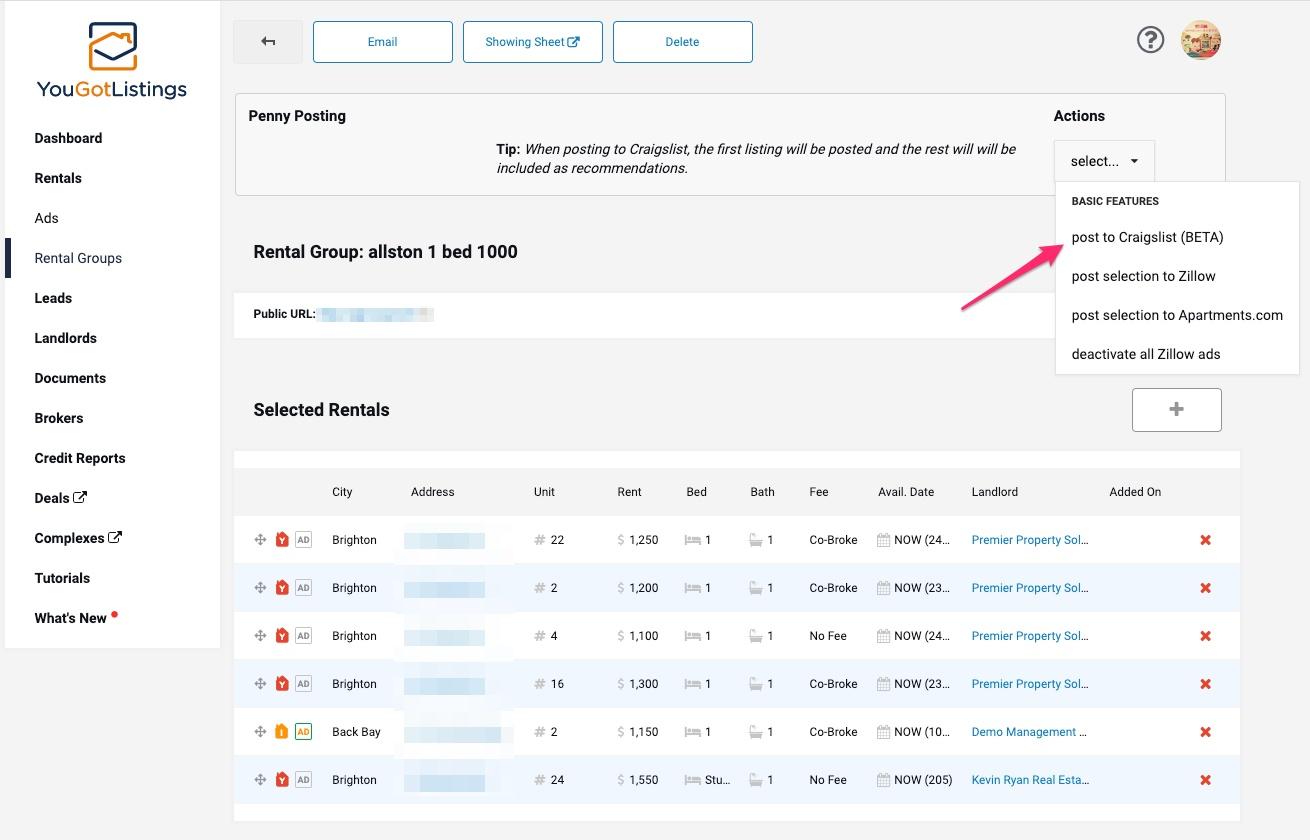Click the red Y house icon on $1,550 row
This screenshot has height=840, width=1310.
(282, 780)
